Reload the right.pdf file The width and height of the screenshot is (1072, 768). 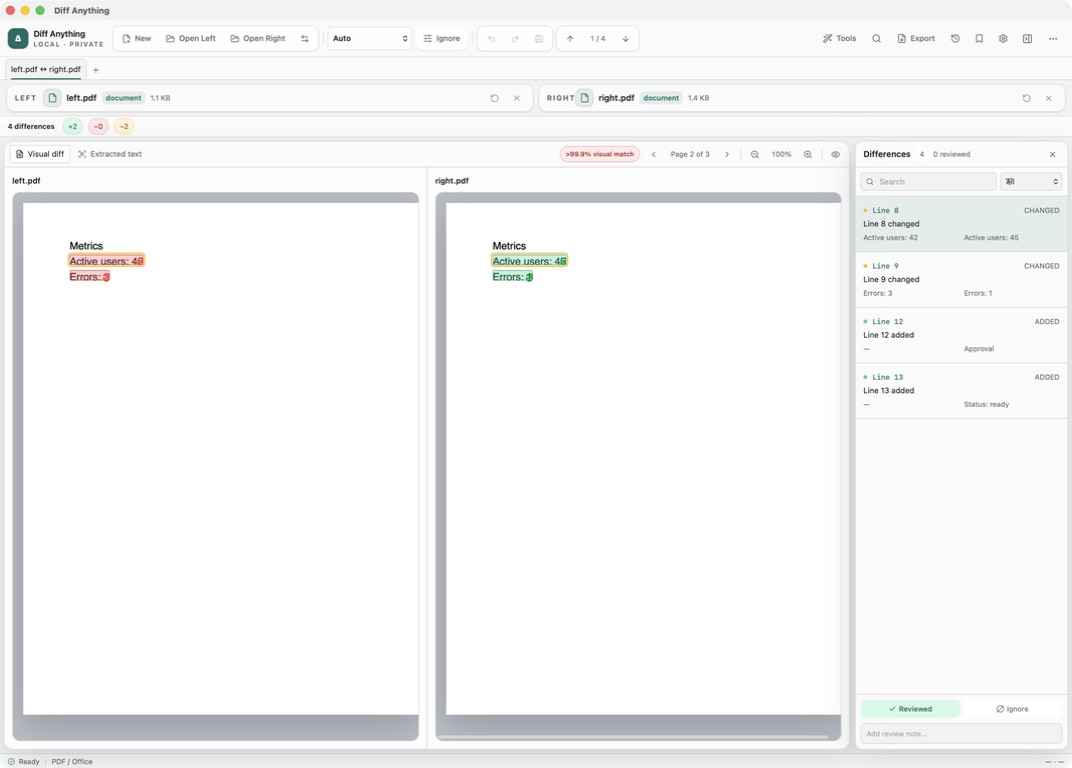click(x=1026, y=98)
